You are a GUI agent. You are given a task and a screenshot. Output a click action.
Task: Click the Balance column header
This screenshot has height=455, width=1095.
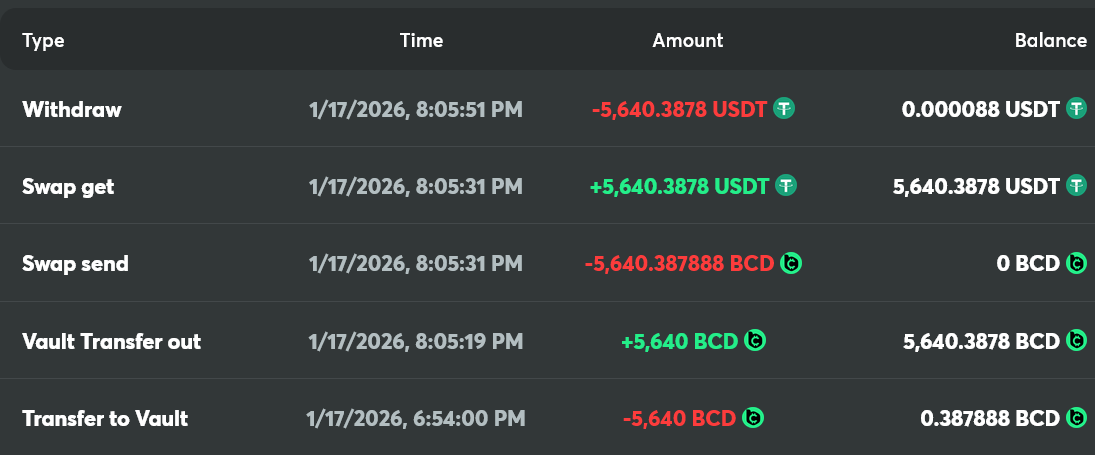pyautogui.click(x=1050, y=41)
